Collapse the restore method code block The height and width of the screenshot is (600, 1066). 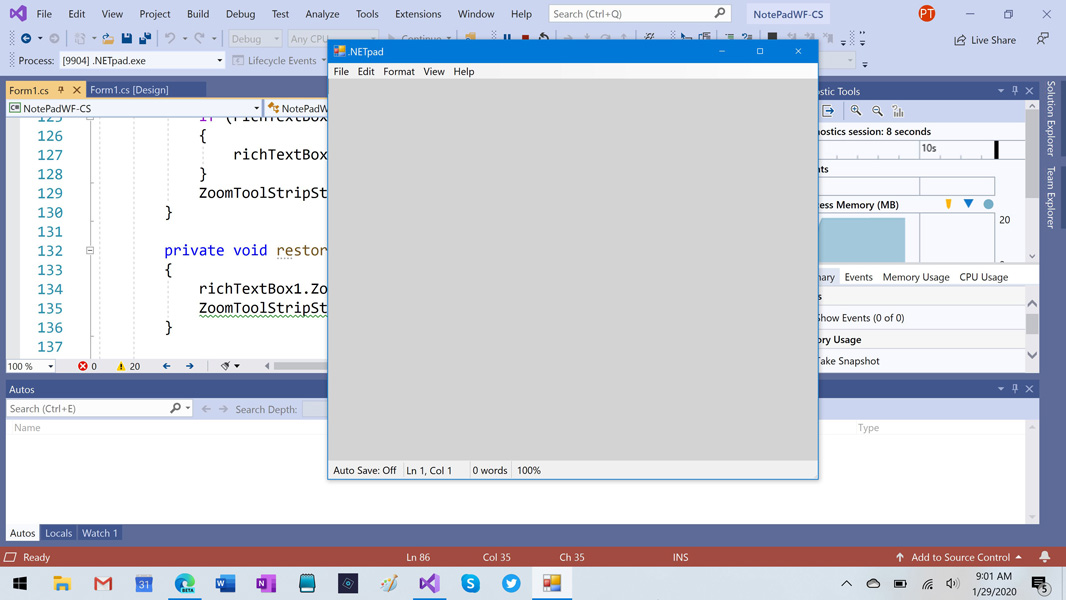click(90, 251)
